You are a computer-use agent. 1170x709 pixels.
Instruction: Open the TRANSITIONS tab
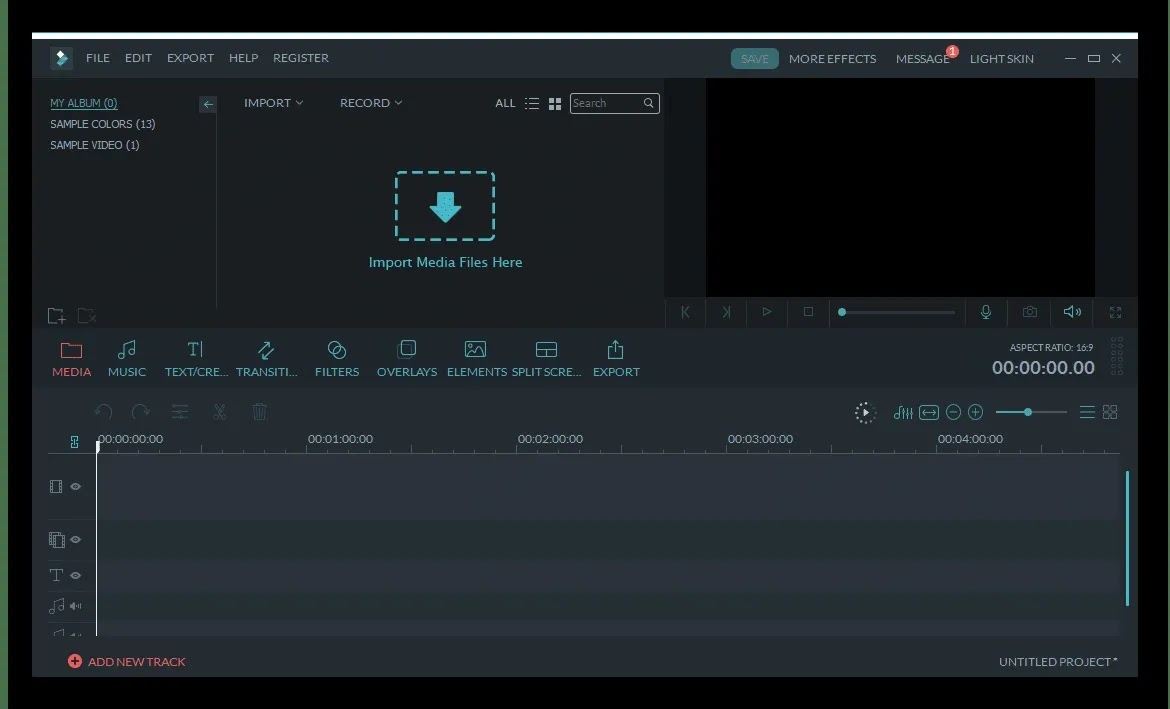tap(266, 359)
